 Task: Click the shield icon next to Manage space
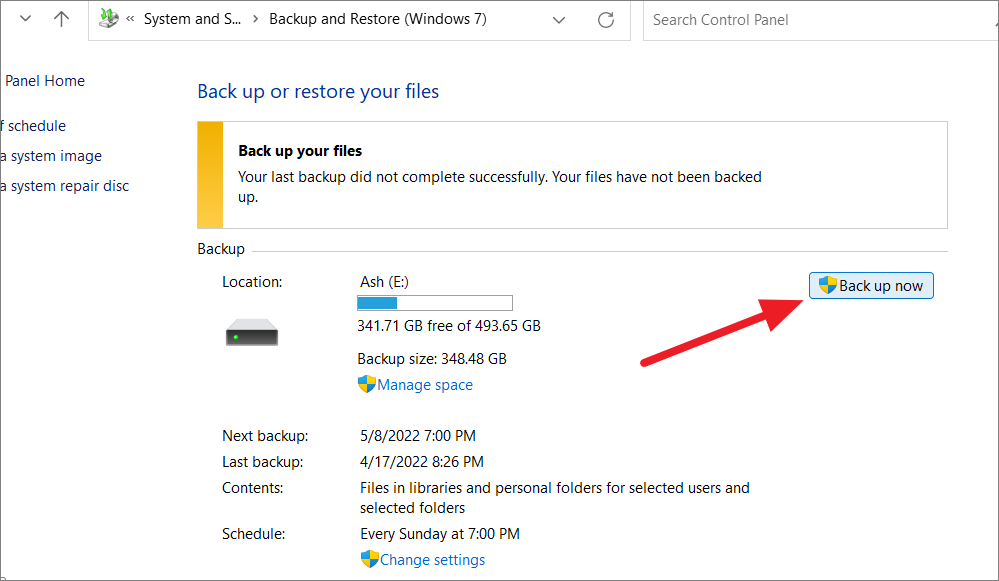(x=366, y=384)
